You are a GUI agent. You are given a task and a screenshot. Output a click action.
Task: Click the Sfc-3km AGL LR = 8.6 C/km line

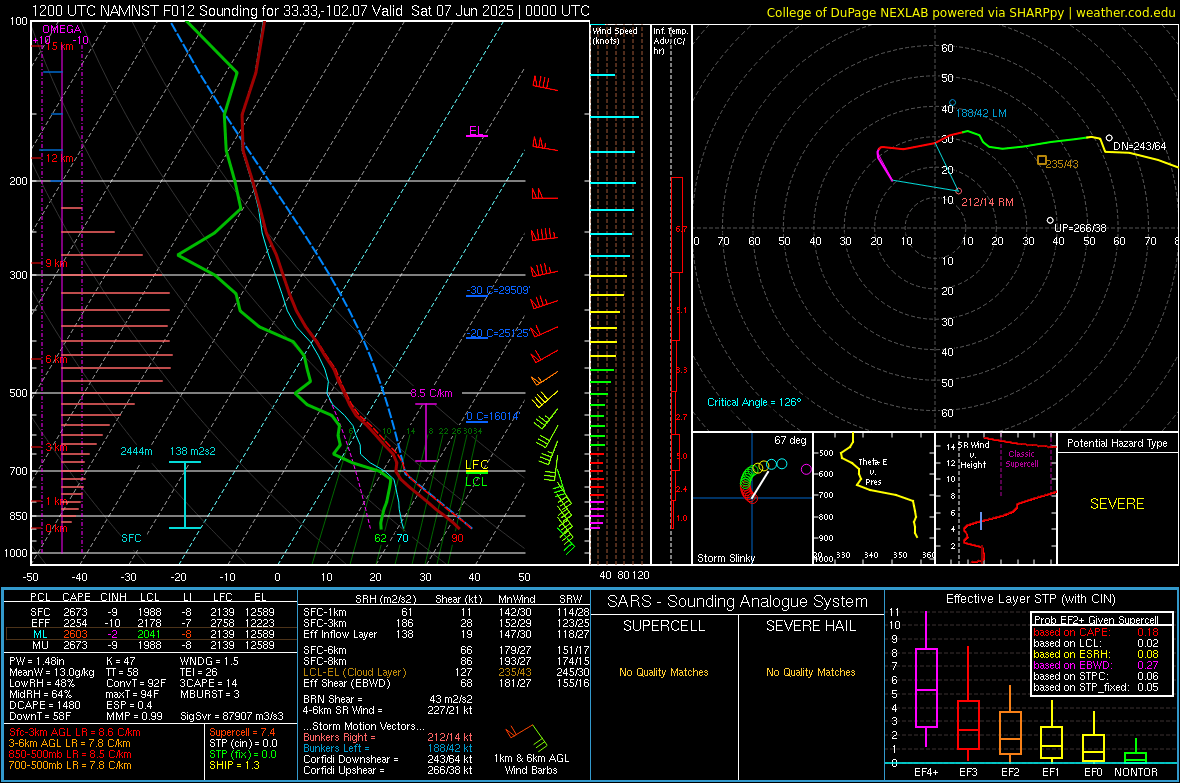75,732
